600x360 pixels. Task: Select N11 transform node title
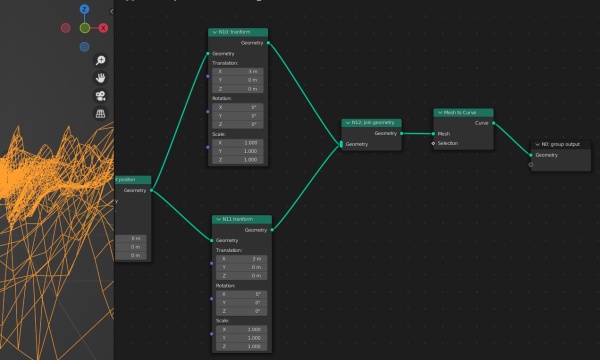click(238, 219)
